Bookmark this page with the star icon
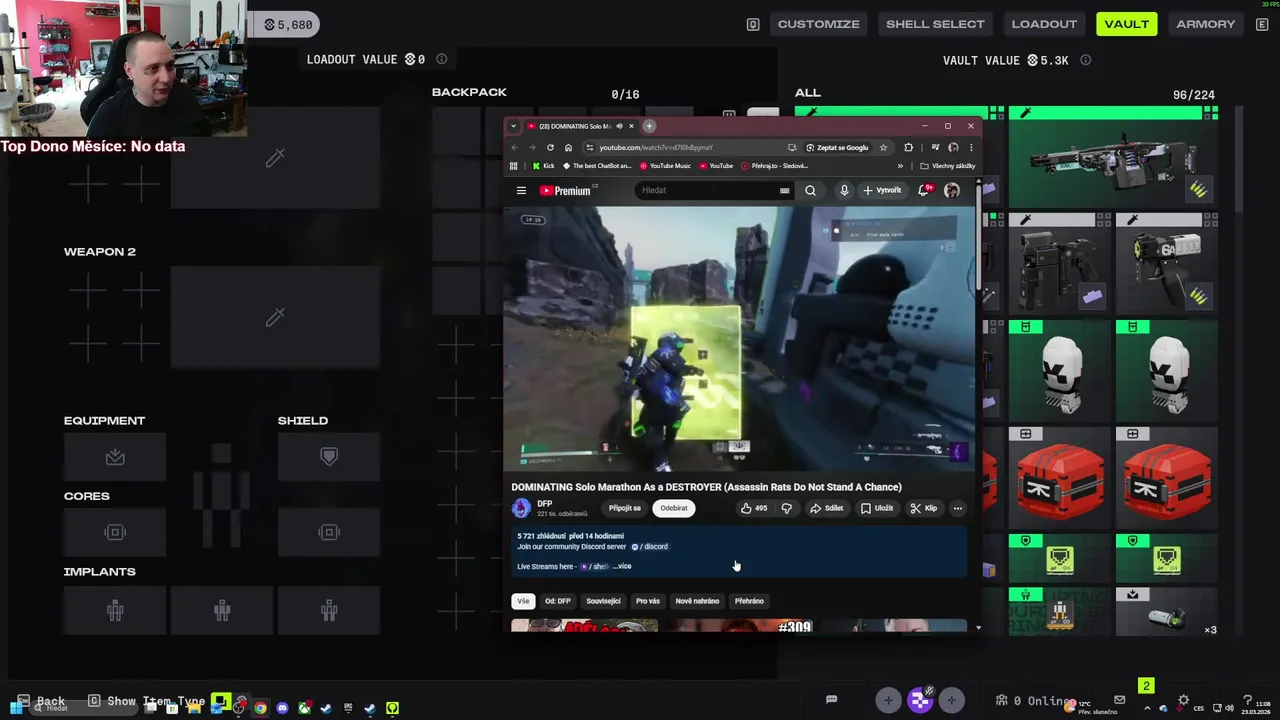Viewport: 1280px width, 720px height. click(x=883, y=147)
